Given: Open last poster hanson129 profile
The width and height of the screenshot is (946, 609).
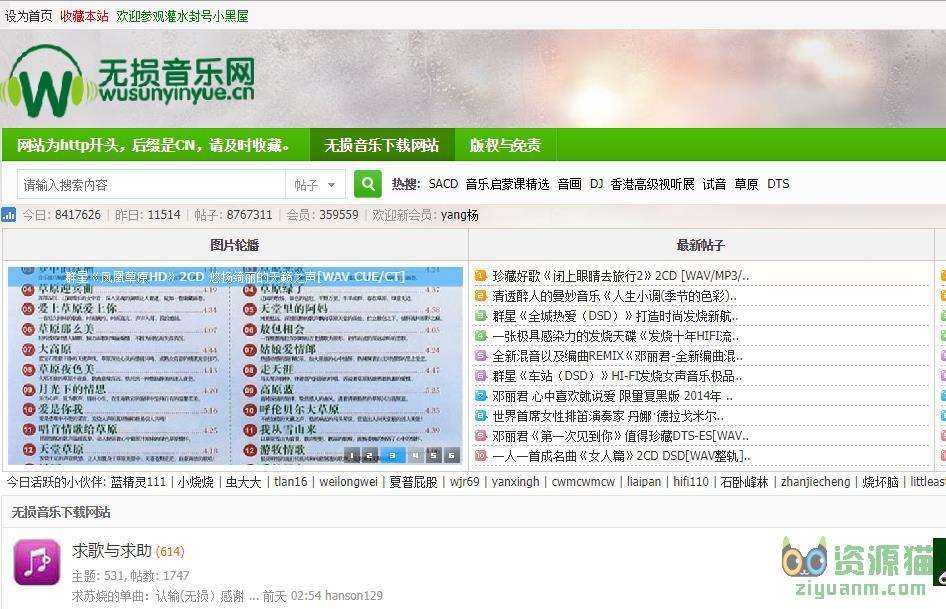Looking at the screenshot, I should pos(354,596).
